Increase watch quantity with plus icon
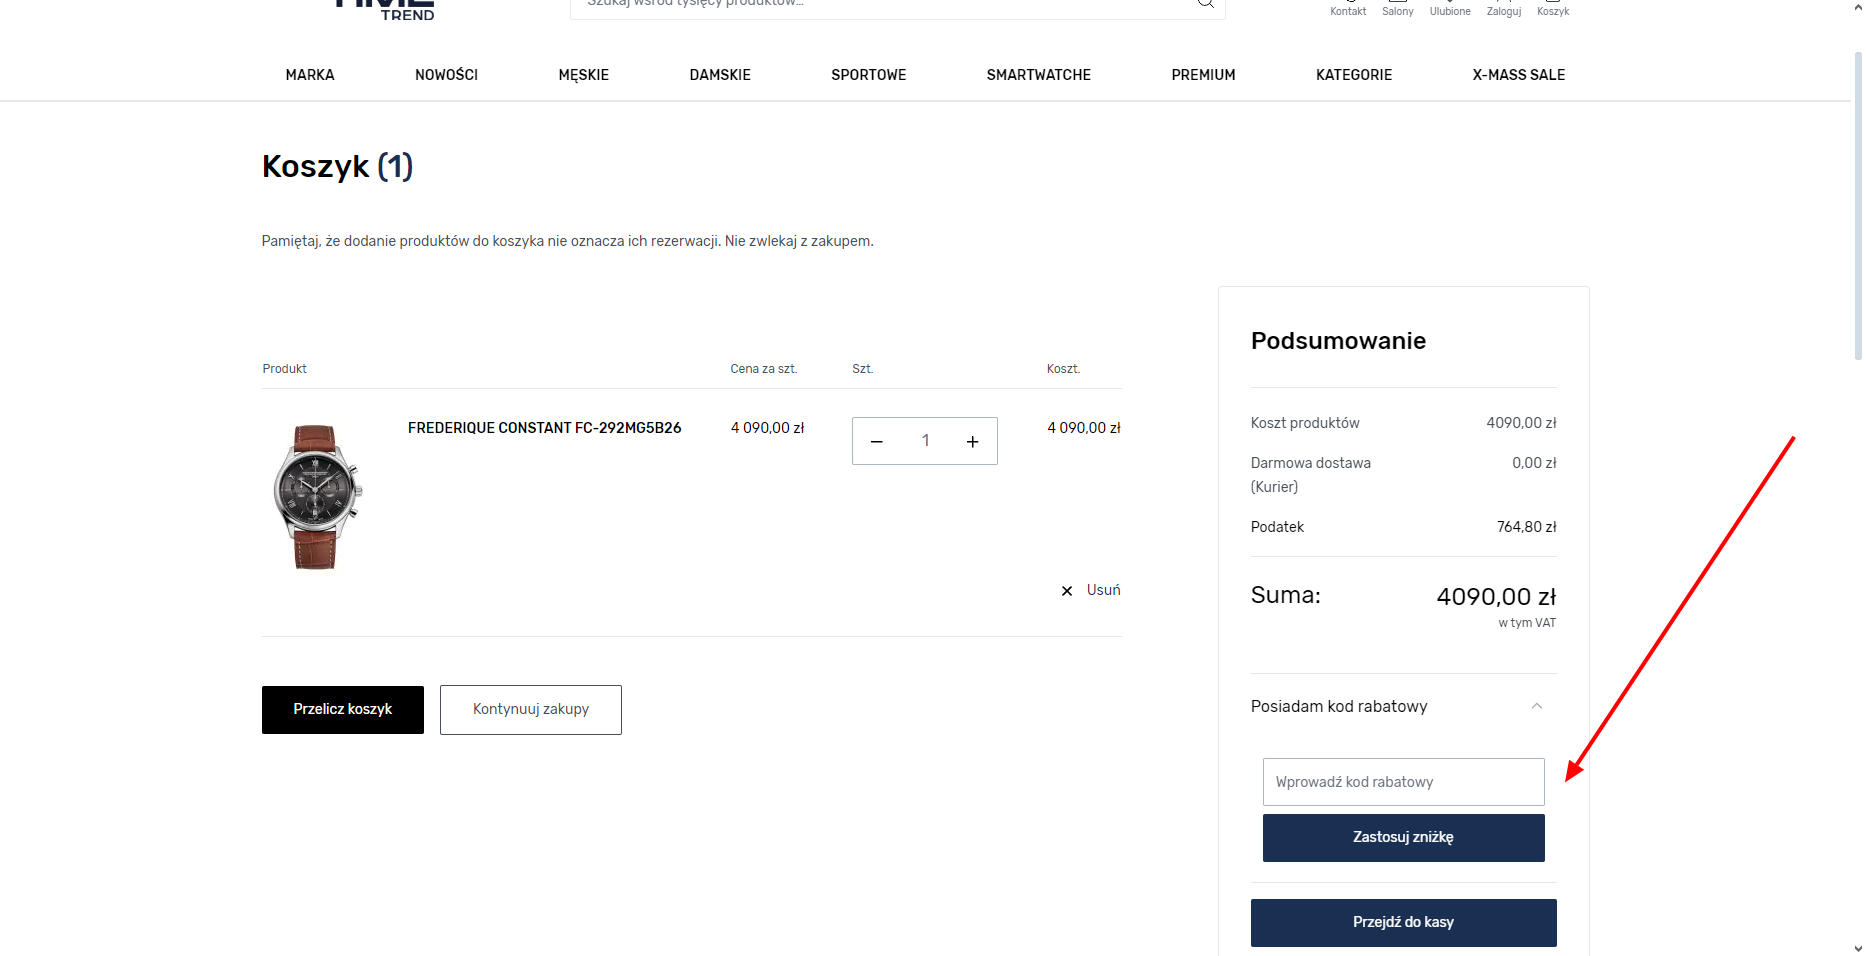Image resolution: width=1866 pixels, height=956 pixels. point(972,442)
